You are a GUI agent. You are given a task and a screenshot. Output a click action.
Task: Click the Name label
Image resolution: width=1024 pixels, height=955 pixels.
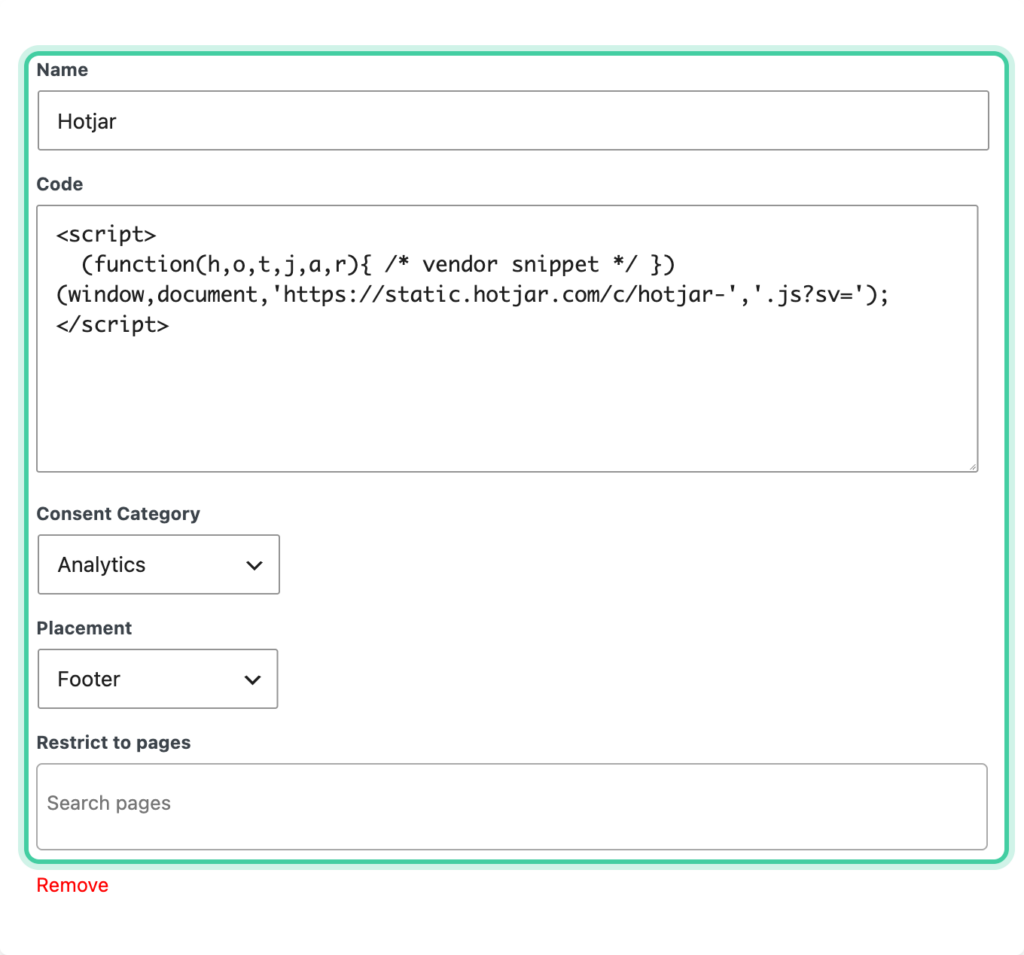point(62,70)
